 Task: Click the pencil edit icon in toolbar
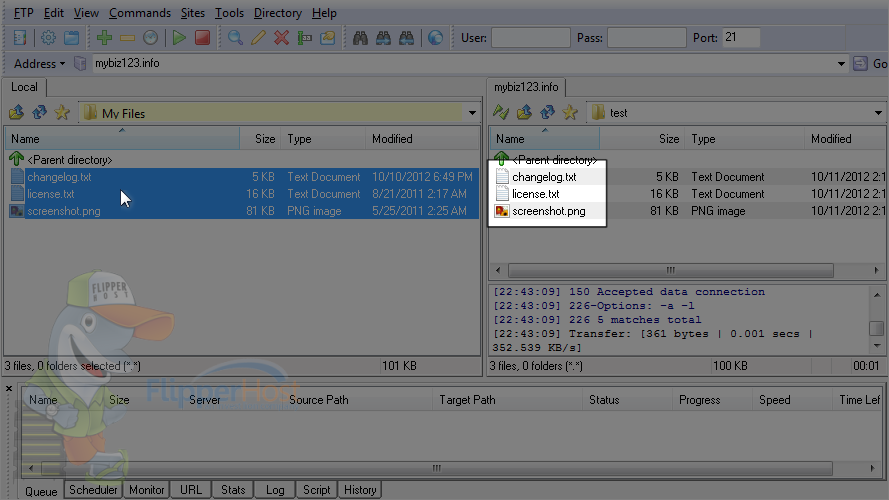click(259, 38)
